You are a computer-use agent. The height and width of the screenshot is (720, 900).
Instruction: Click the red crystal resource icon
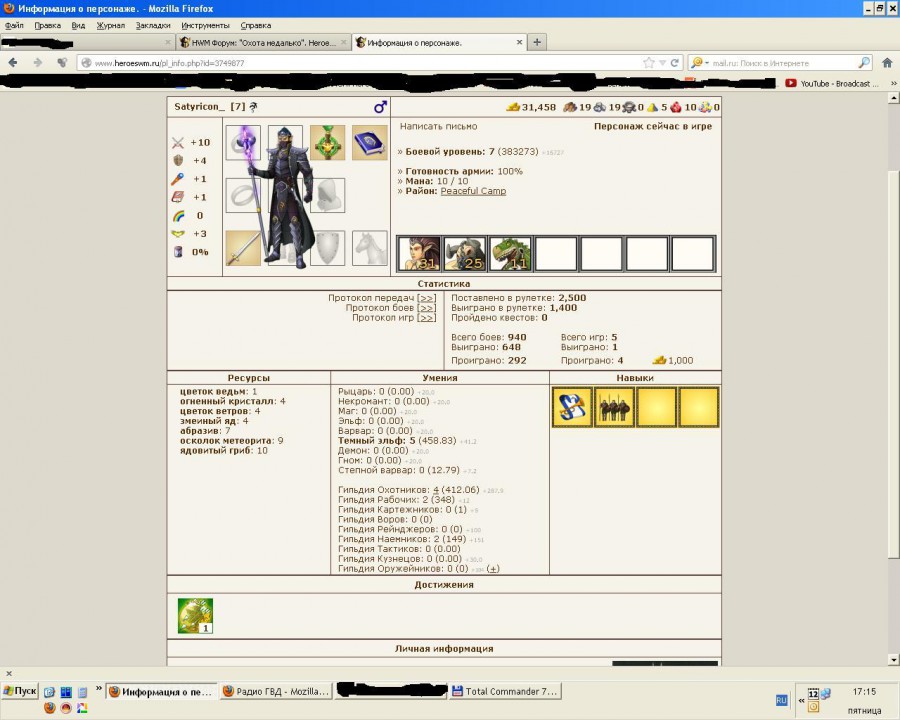676,107
